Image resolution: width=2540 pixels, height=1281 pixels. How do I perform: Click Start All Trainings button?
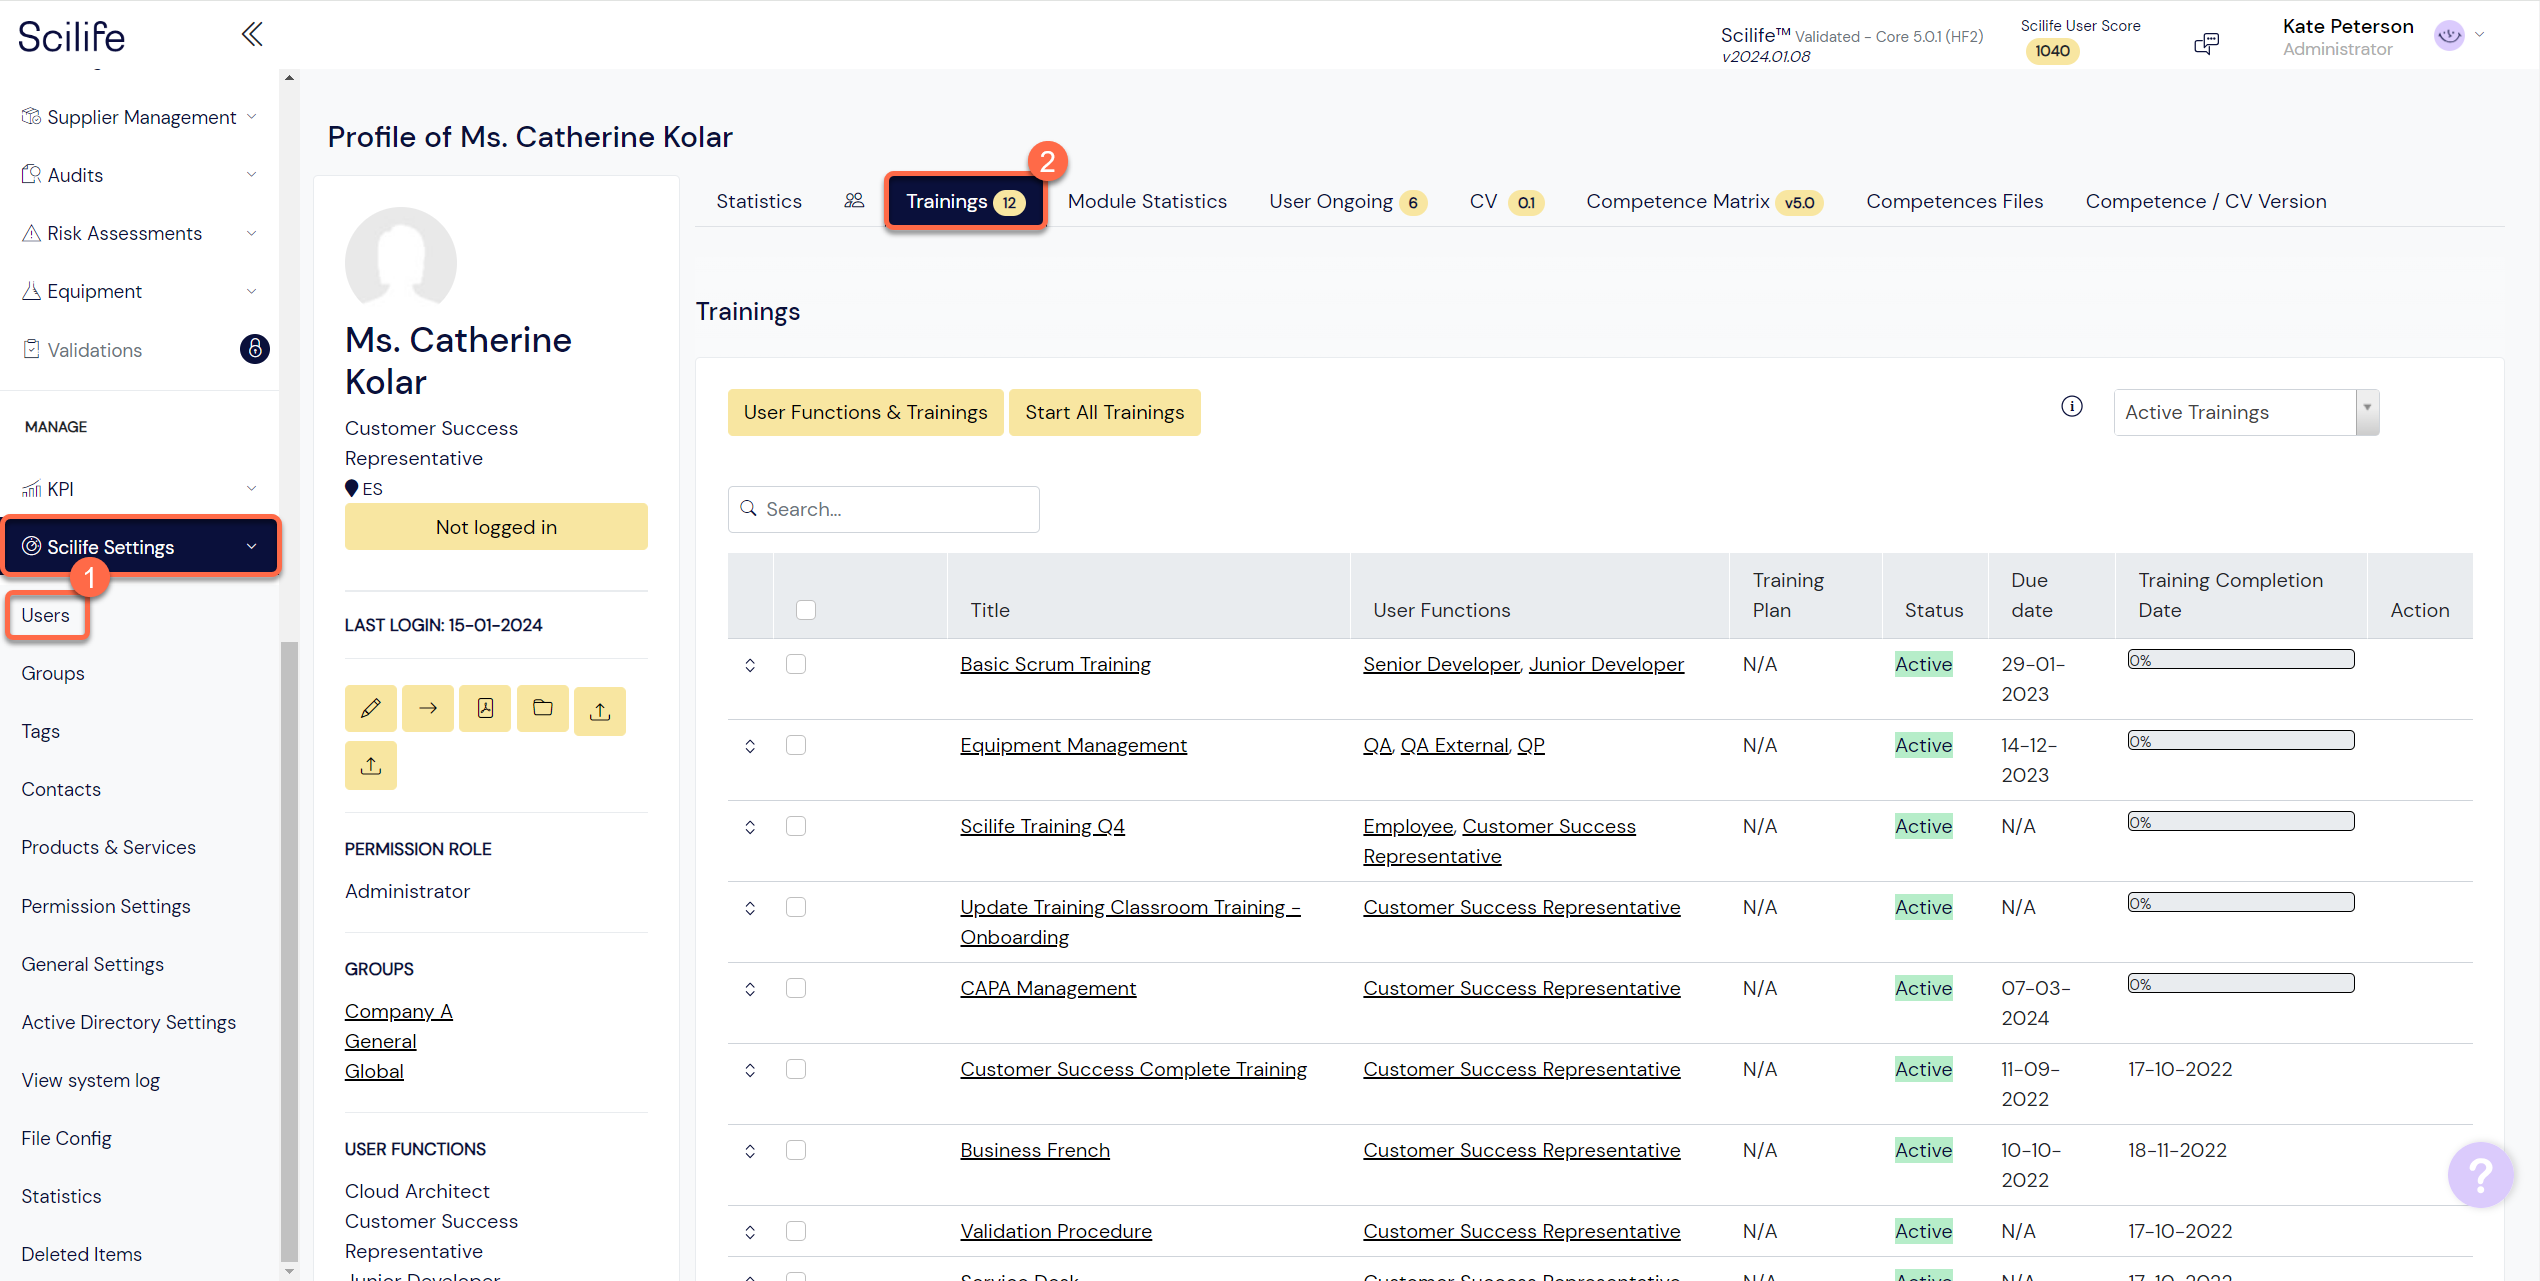1104,412
